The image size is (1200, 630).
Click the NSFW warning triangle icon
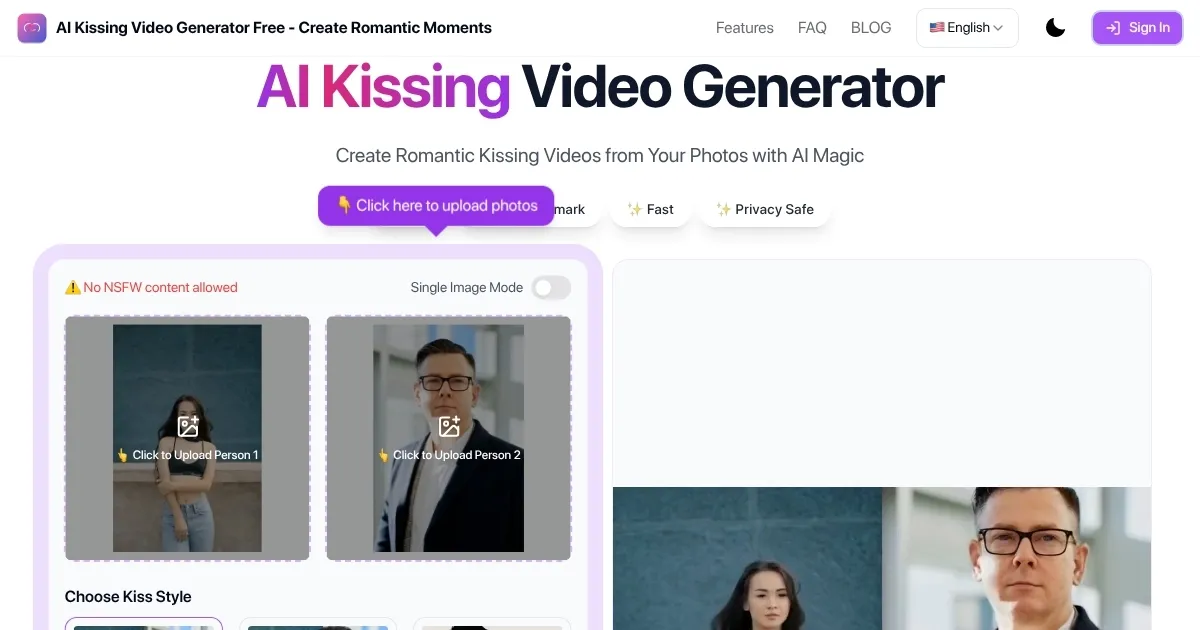click(x=72, y=287)
